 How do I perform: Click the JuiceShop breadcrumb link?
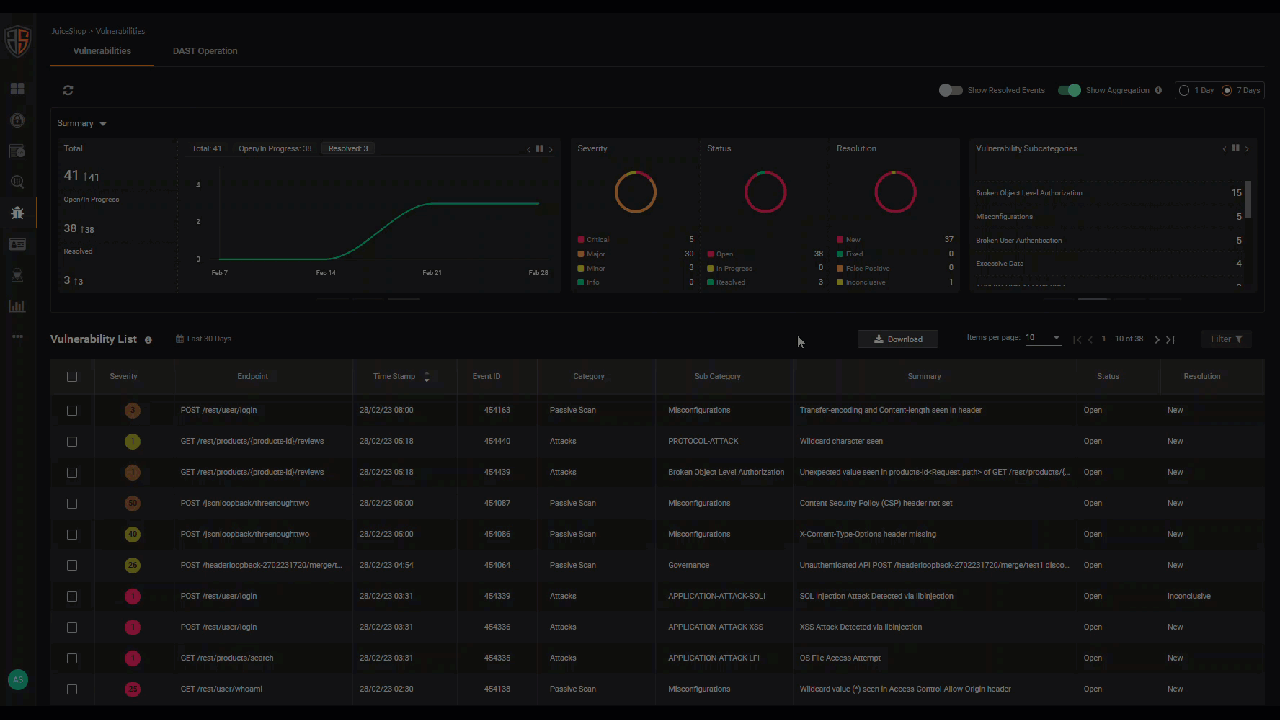68,31
